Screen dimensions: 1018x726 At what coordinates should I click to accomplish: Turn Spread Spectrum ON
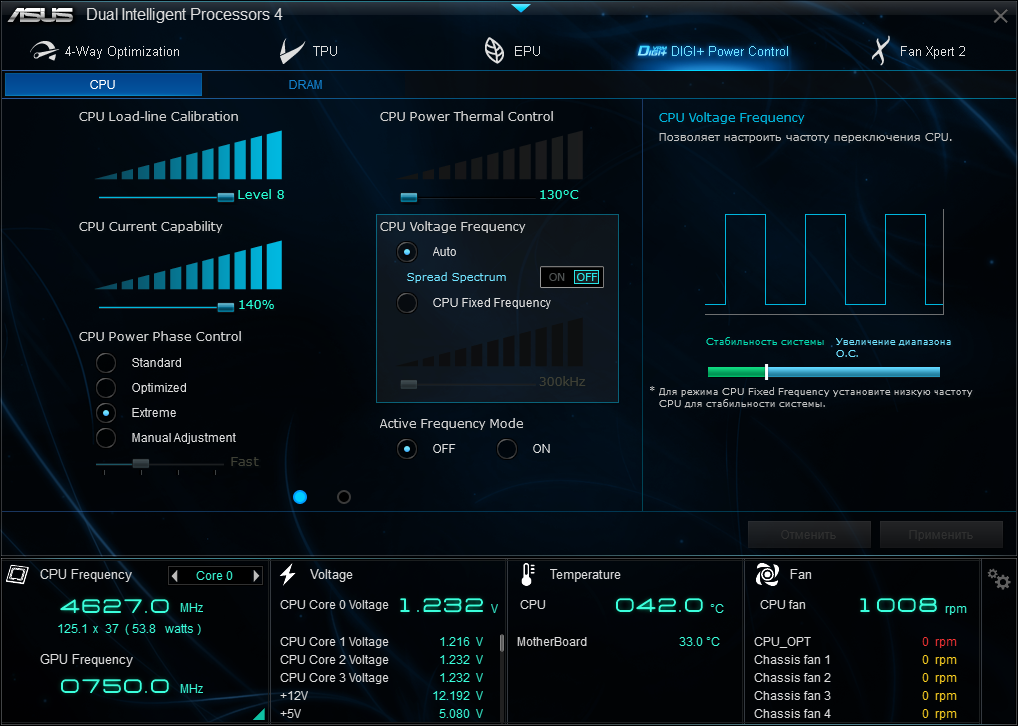coord(557,277)
